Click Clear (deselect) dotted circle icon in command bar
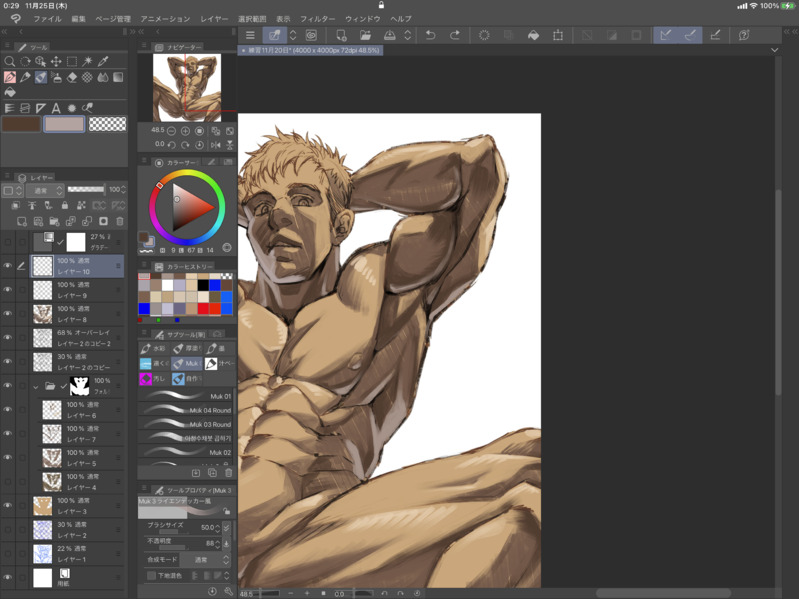The height and width of the screenshot is (599, 799). 484,35
